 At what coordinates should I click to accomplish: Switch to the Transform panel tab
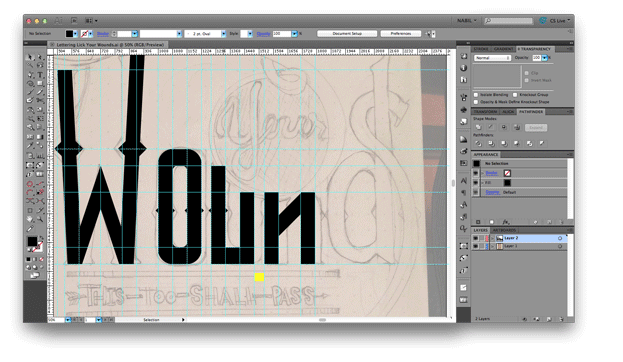point(485,112)
